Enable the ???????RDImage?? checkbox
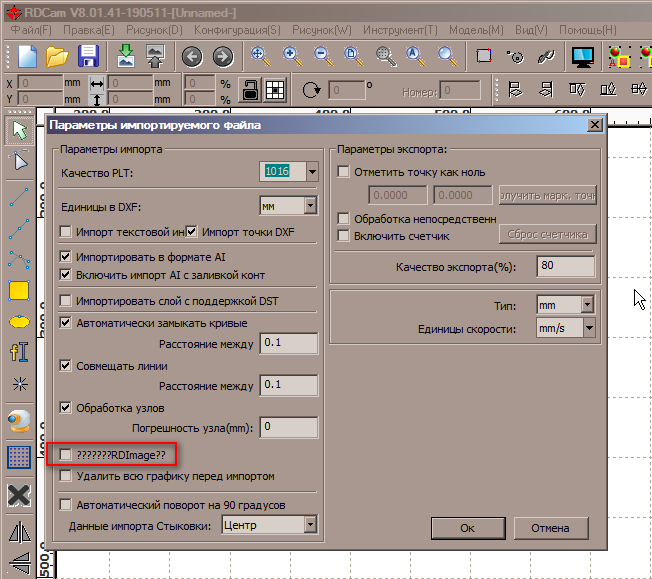The width and height of the screenshot is (652, 579). [66, 455]
